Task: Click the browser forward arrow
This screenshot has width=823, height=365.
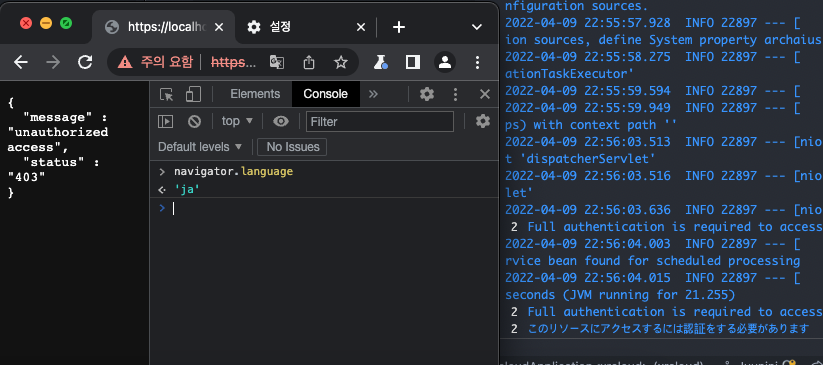Action: click(53, 62)
